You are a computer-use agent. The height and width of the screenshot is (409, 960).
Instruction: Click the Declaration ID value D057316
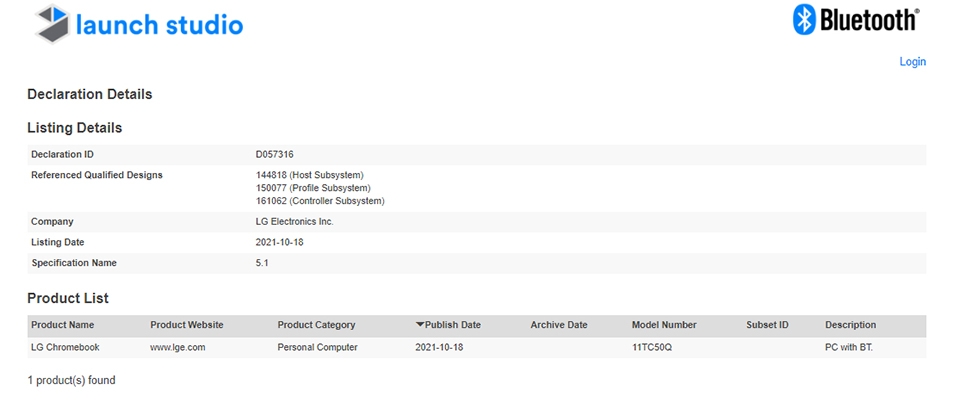(x=274, y=155)
